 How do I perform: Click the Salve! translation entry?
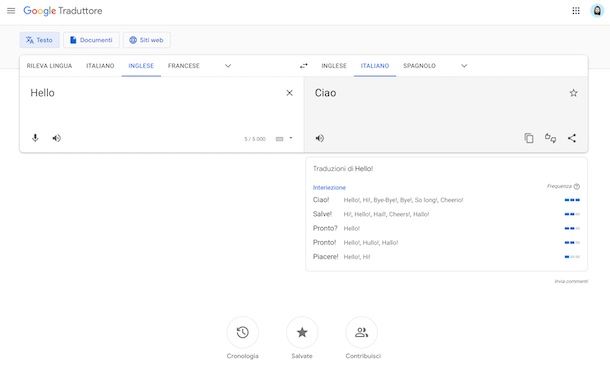tap(323, 214)
